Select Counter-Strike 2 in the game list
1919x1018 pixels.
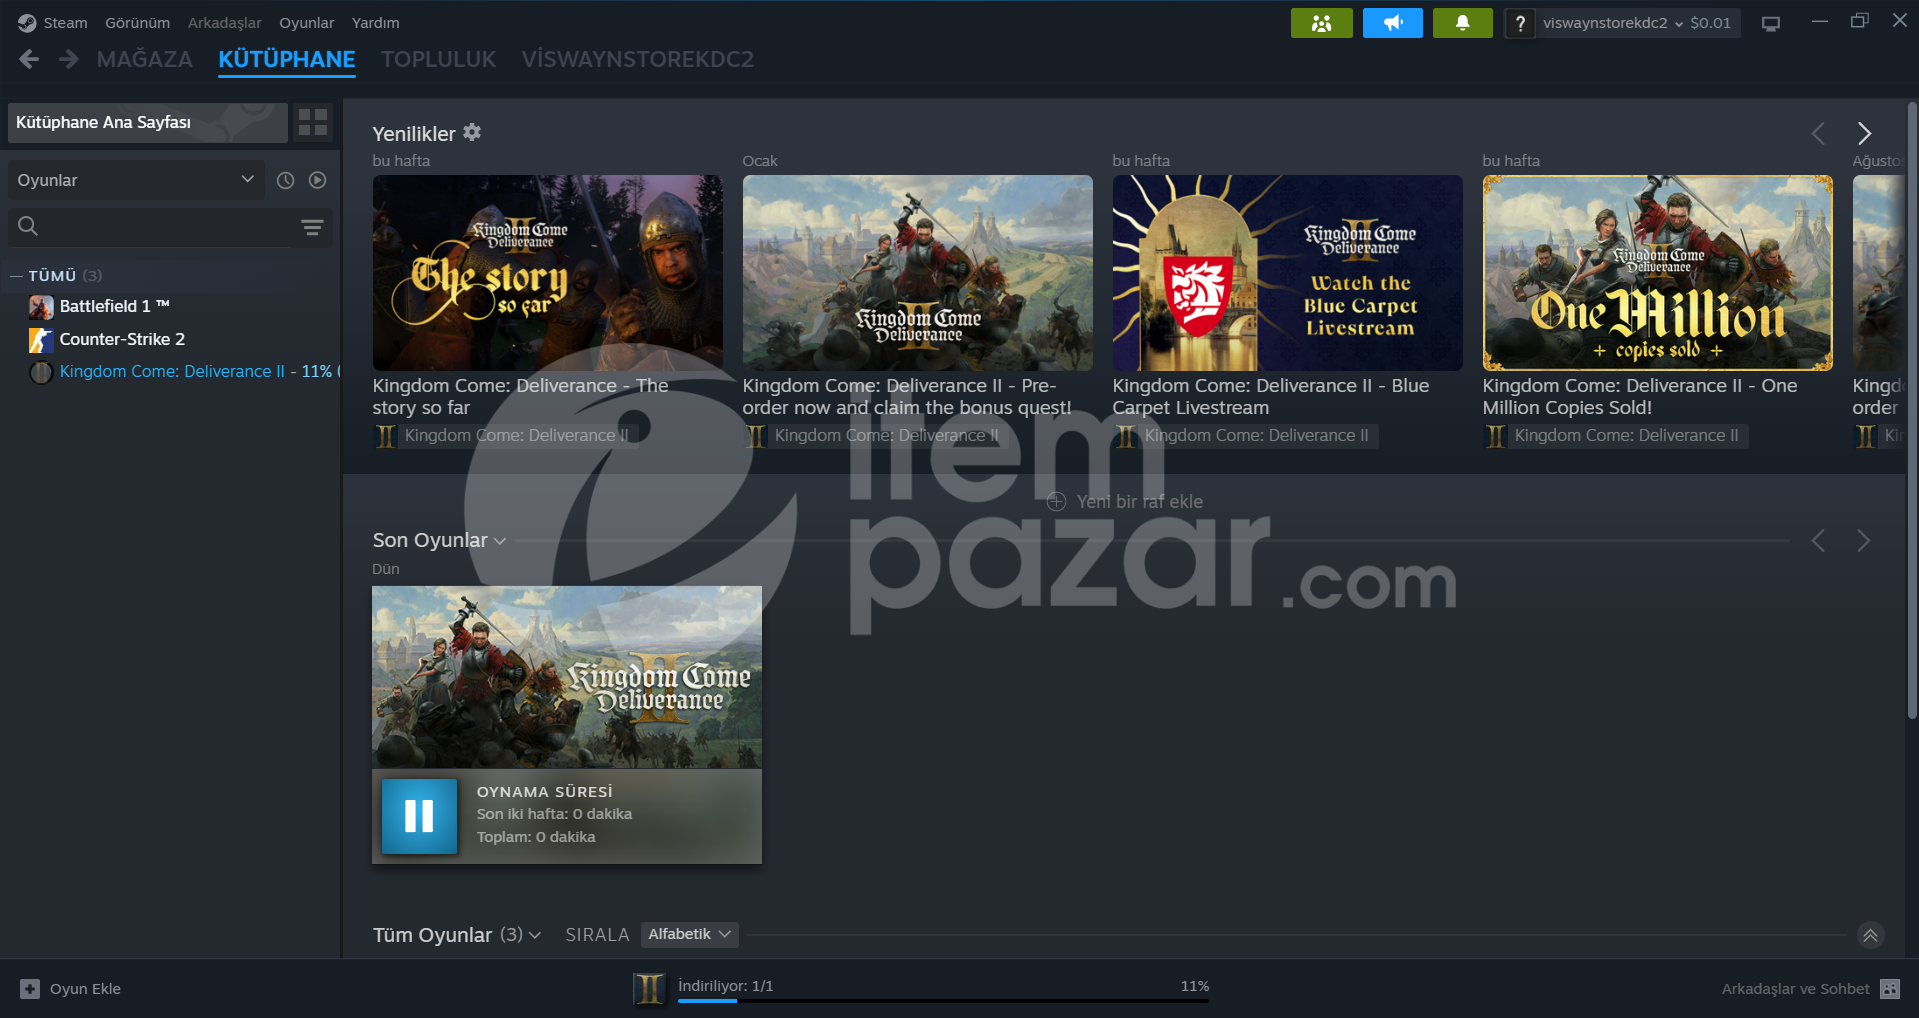click(x=122, y=339)
